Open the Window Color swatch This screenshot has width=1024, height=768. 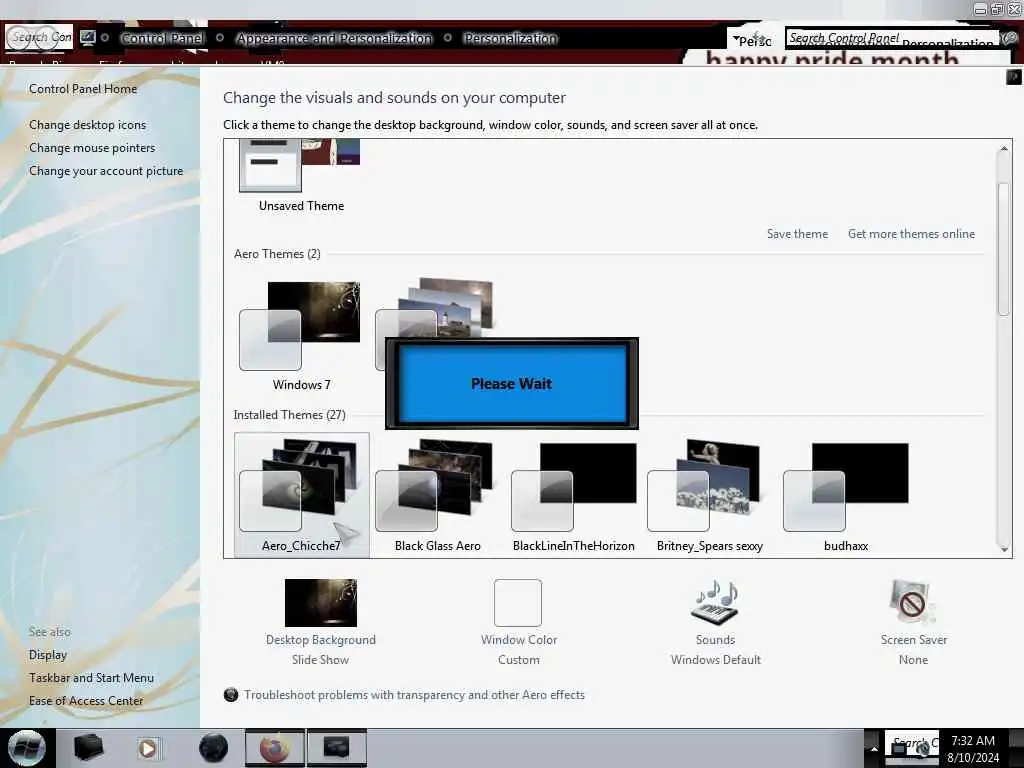(x=518, y=602)
